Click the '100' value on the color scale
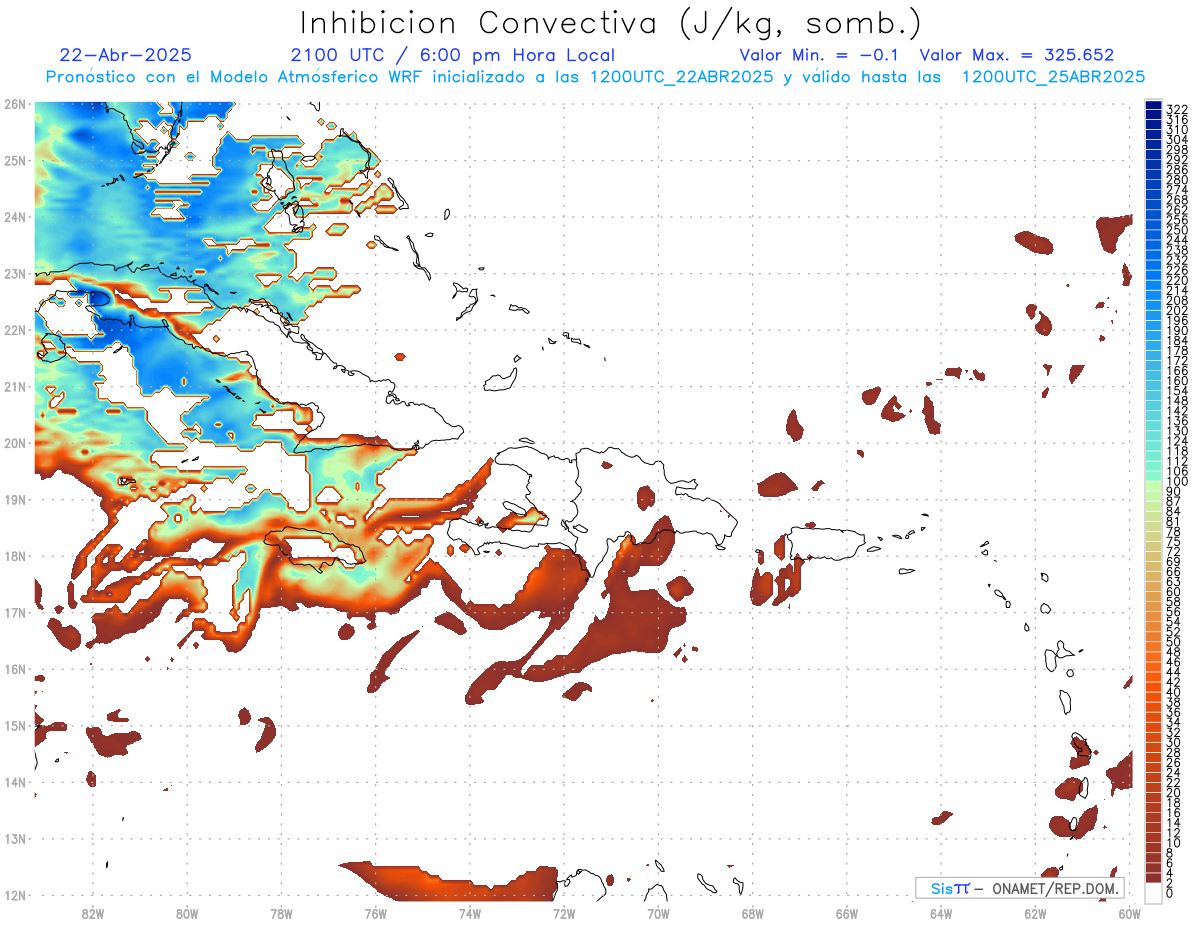This screenshot has height=927, width=1200. [x=1176, y=482]
